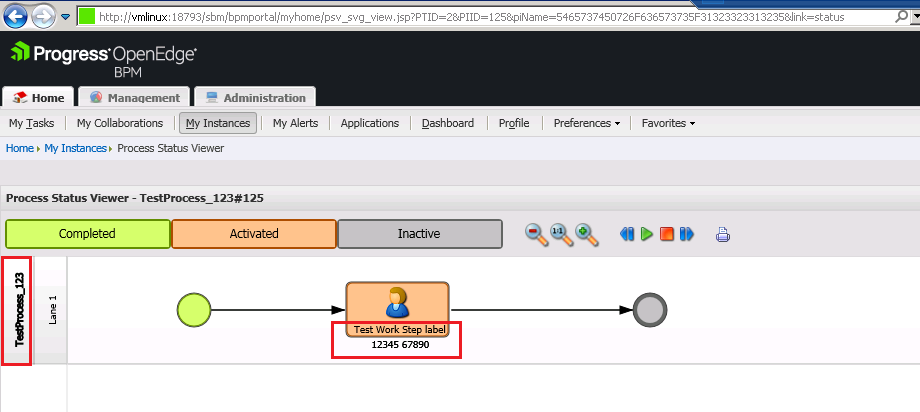Select the Test Work Step label activity node
The width and height of the screenshot is (920, 412).
pyautogui.click(x=397, y=309)
